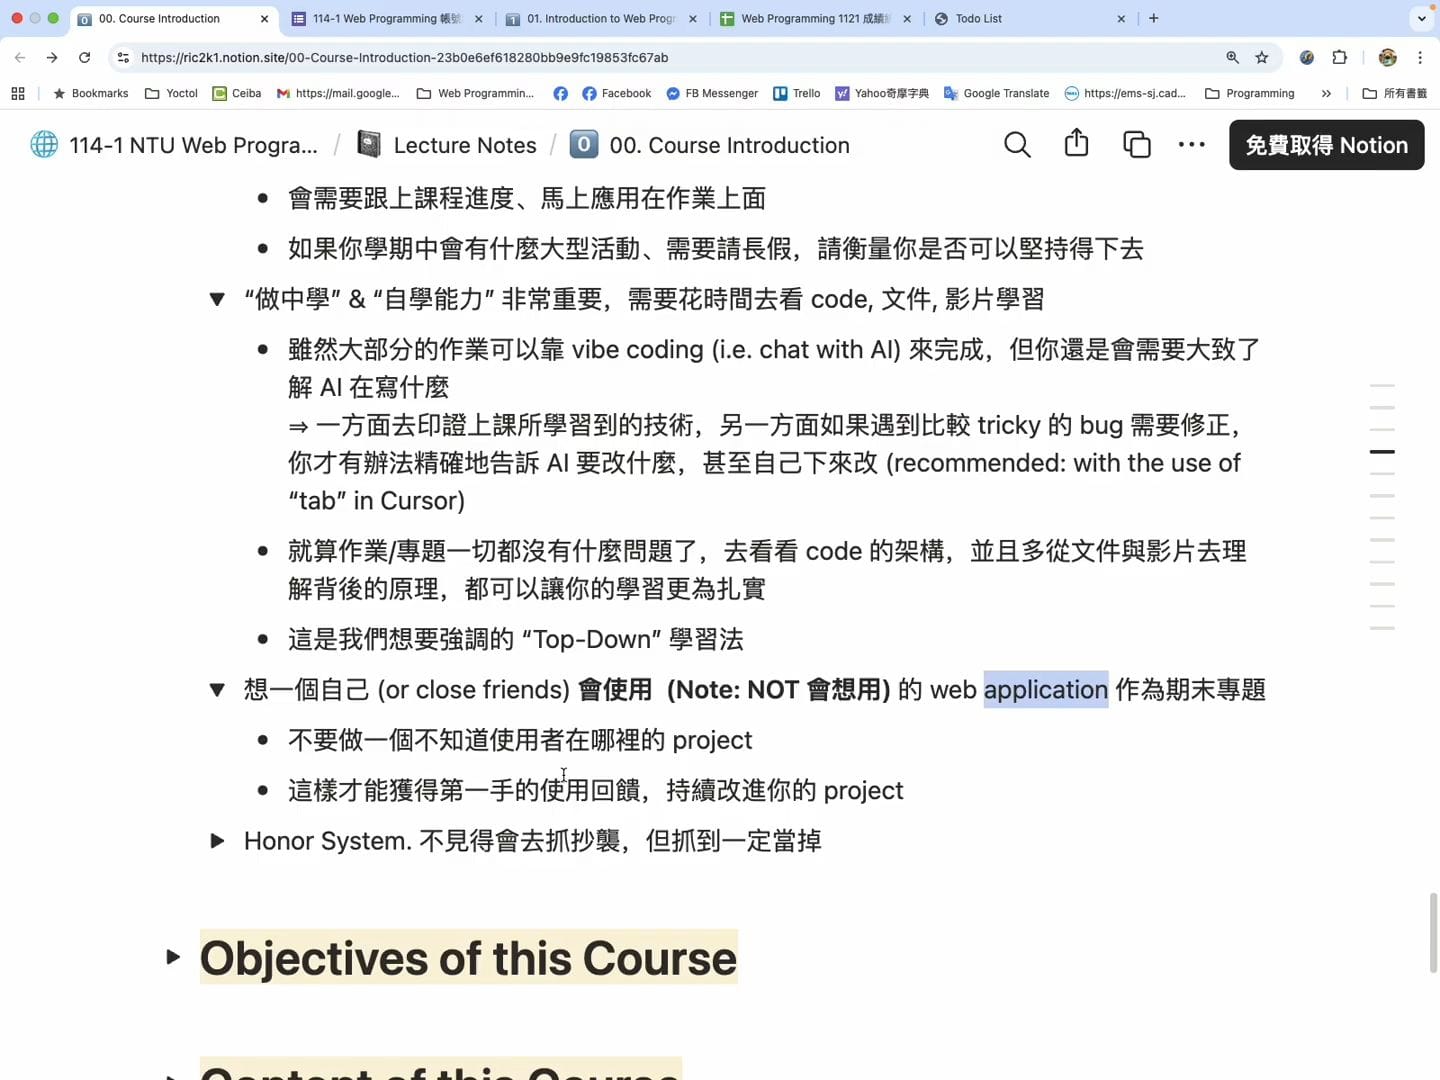
Task: Collapse the "想一個自己" web application toggle
Action: (217, 690)
